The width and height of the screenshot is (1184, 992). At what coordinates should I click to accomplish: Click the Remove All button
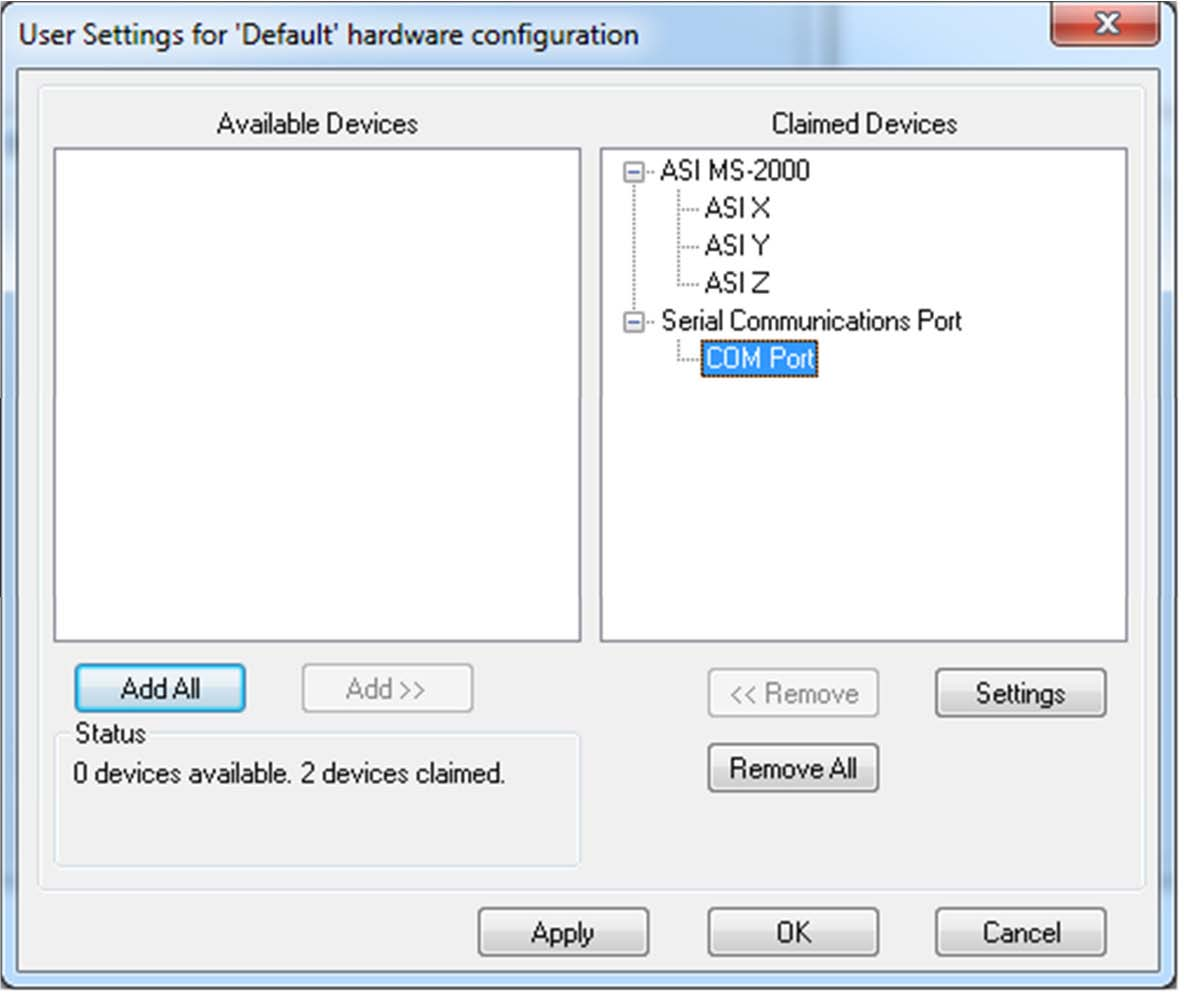tap(793, 768)
